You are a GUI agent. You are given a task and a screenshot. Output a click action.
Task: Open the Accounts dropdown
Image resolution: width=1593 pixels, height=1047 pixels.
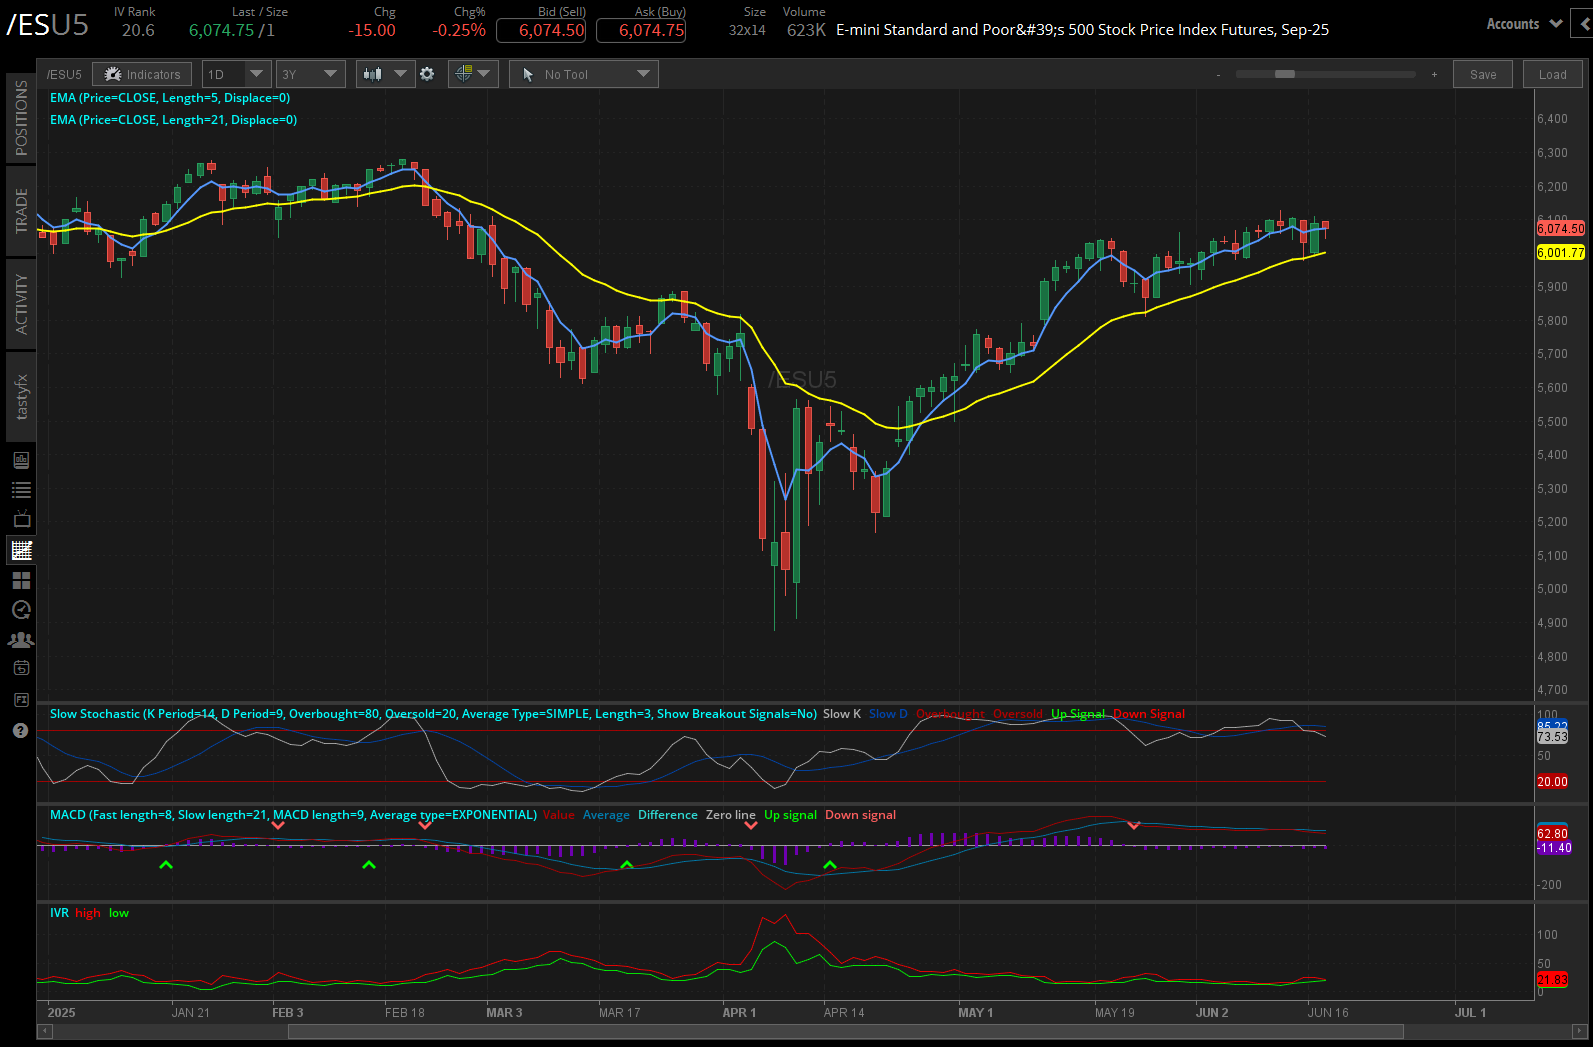tap(1524, 24)
